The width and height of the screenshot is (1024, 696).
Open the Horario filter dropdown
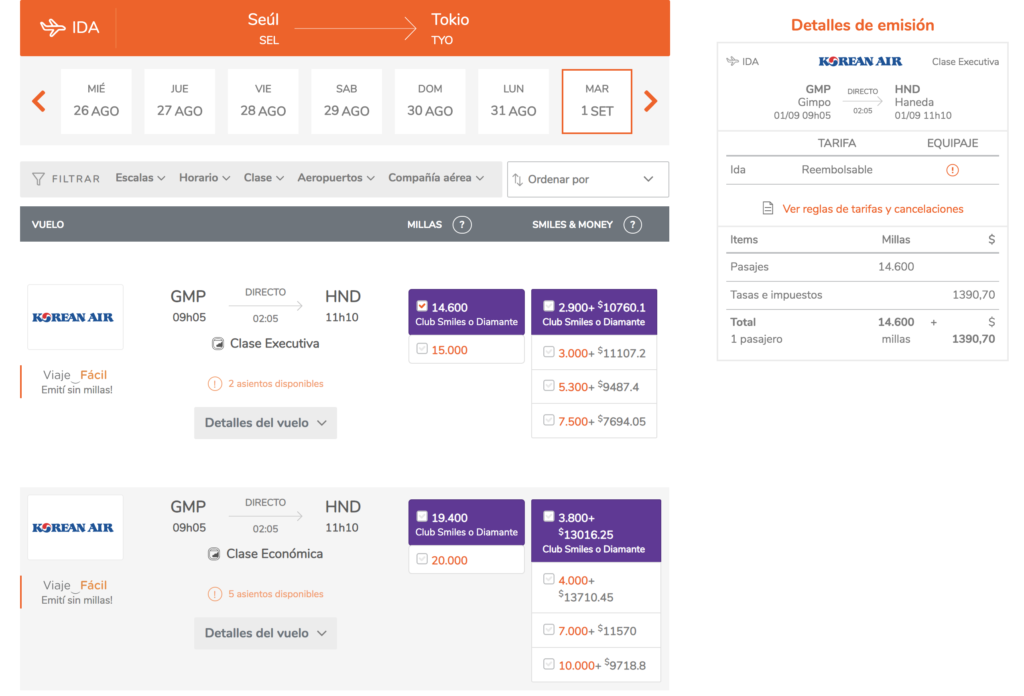204,178
